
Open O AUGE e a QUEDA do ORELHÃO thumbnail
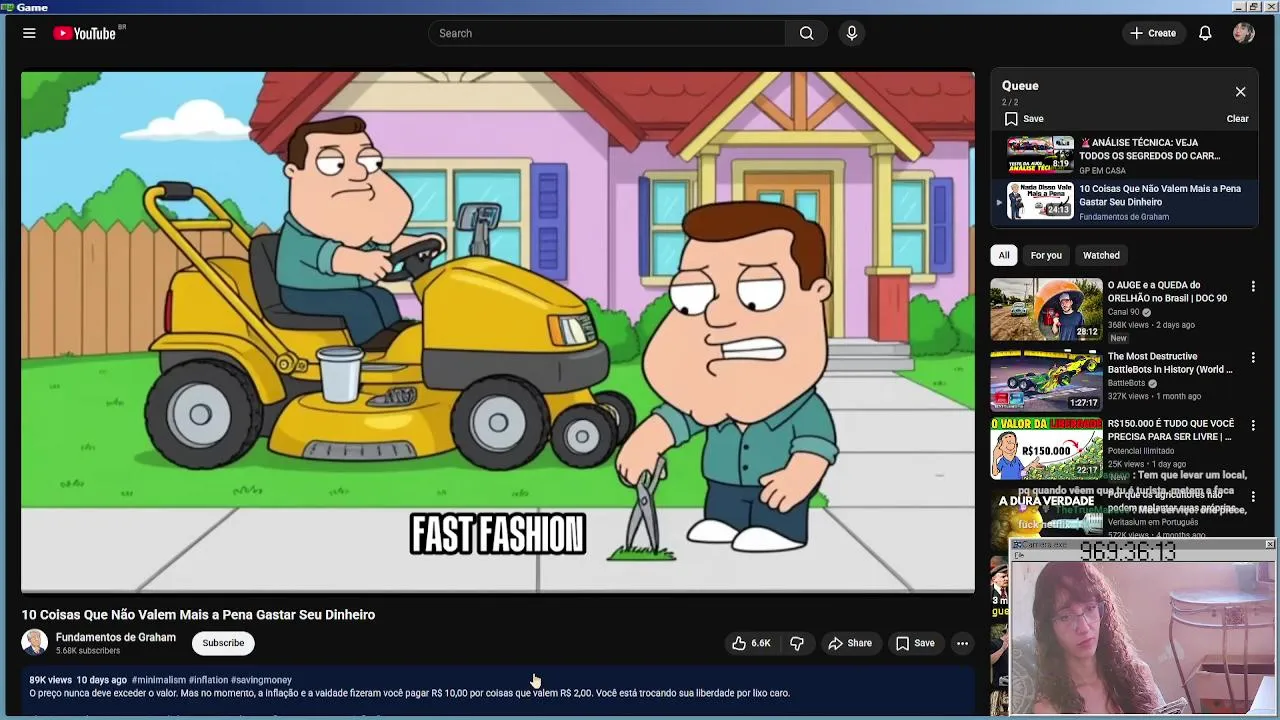[x=1046, y=309]
